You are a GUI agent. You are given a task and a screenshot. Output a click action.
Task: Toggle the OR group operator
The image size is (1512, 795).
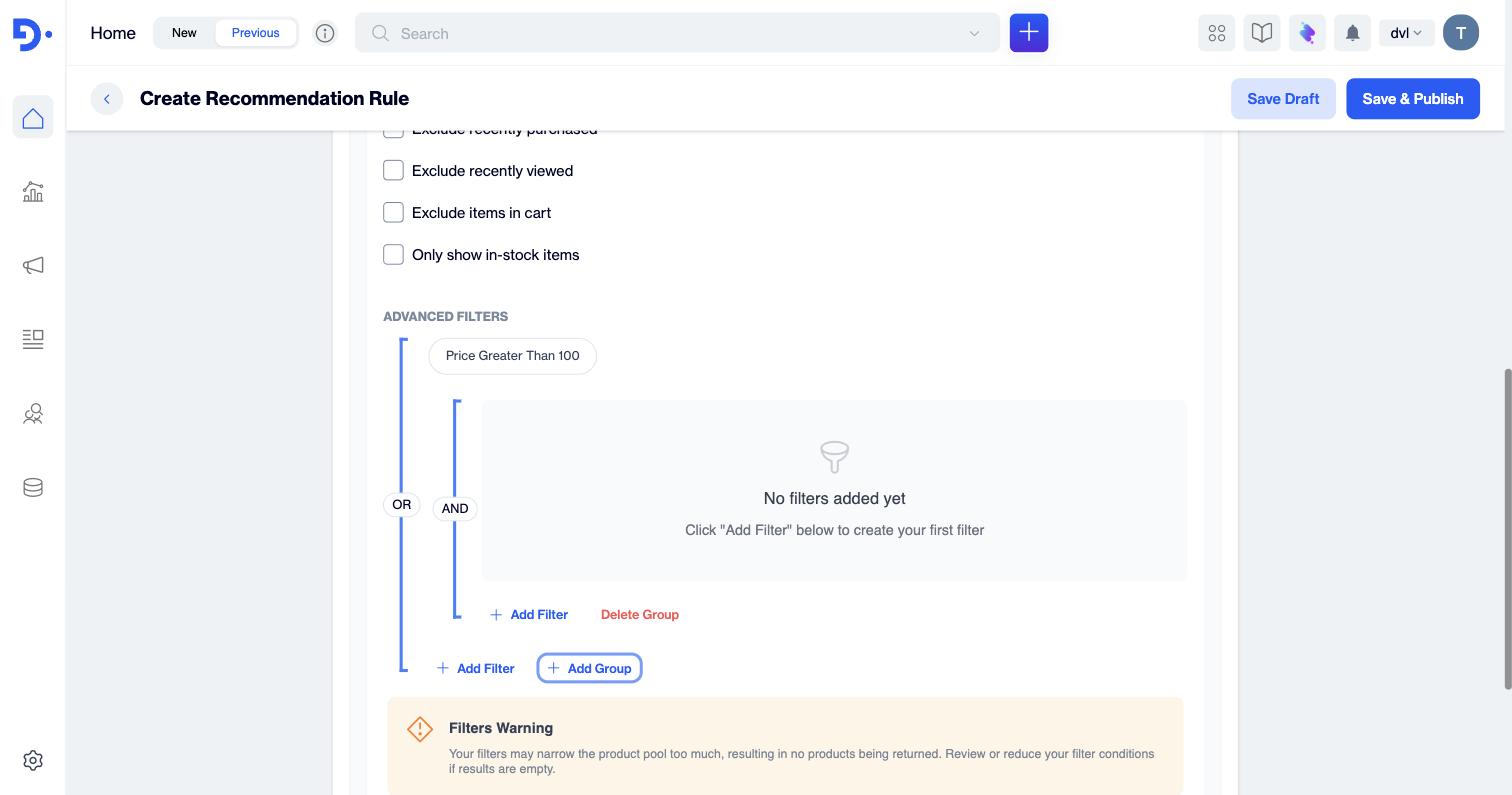pyautogui.click(x=402, y=505)
